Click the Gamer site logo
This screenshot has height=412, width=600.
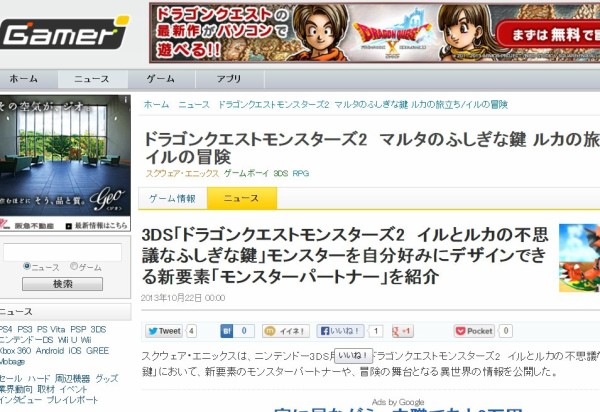click(64, 33)
